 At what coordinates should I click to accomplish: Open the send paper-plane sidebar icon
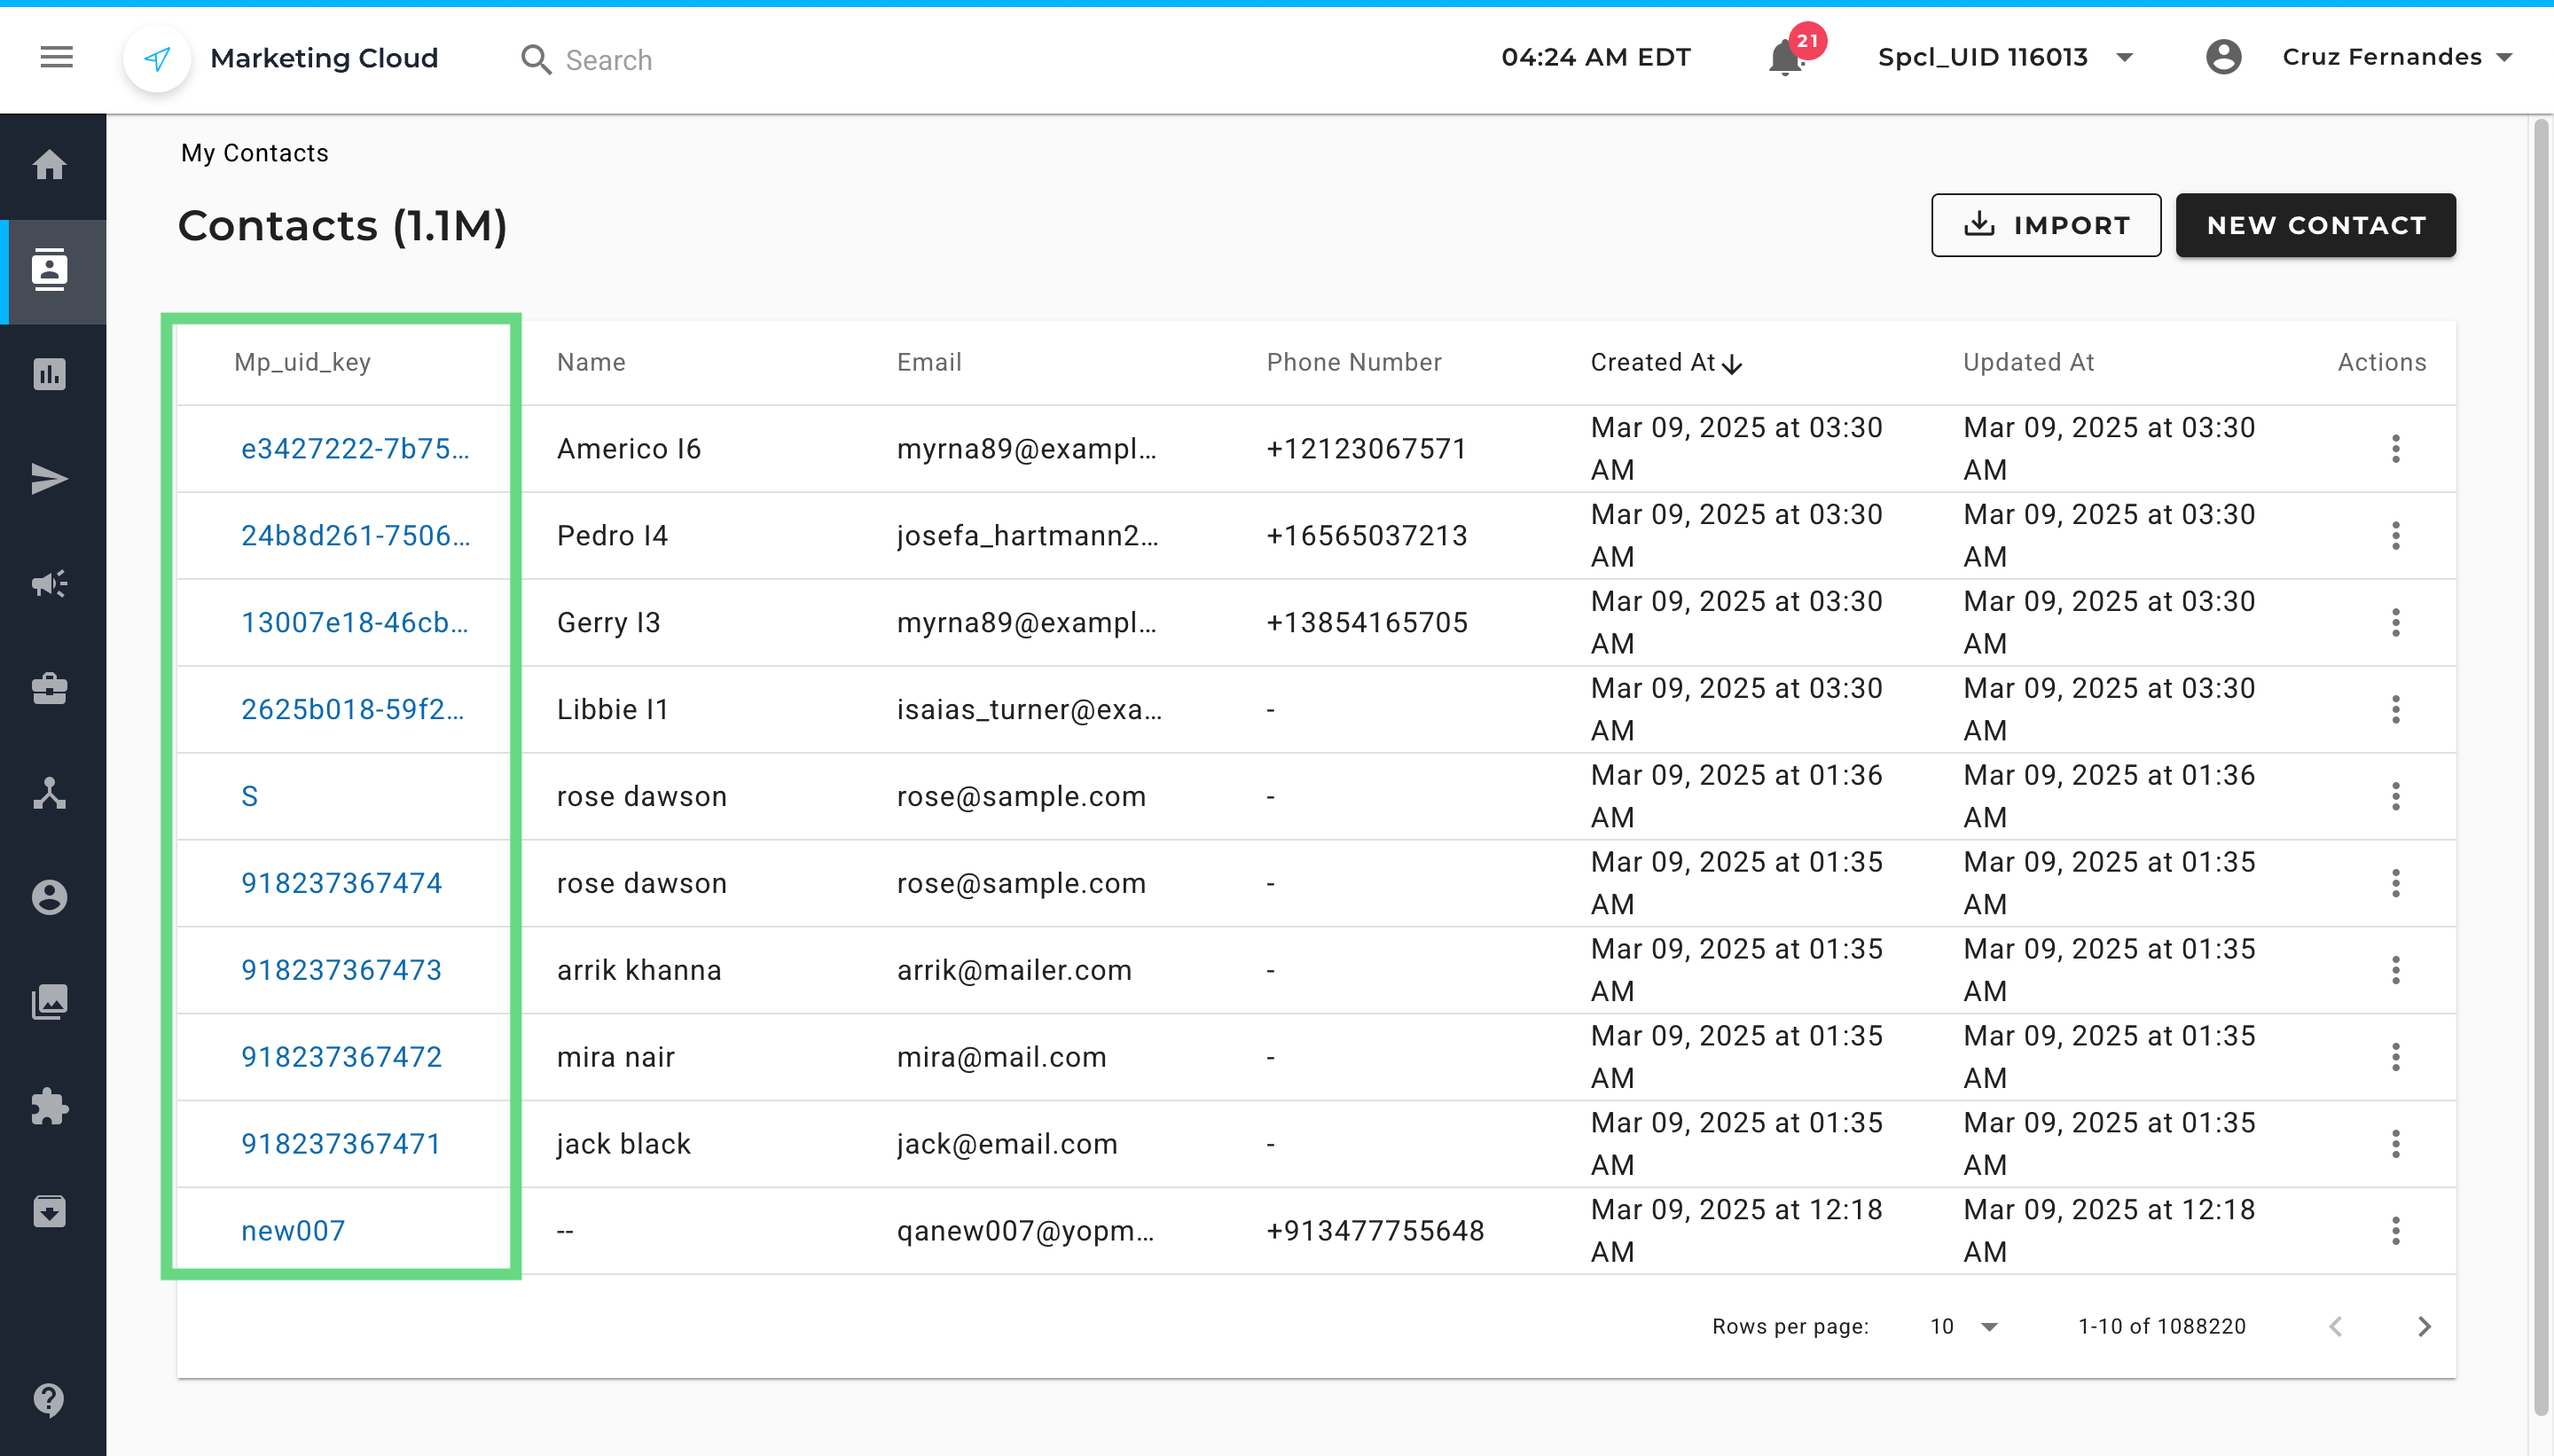click(x=50, y=479)
